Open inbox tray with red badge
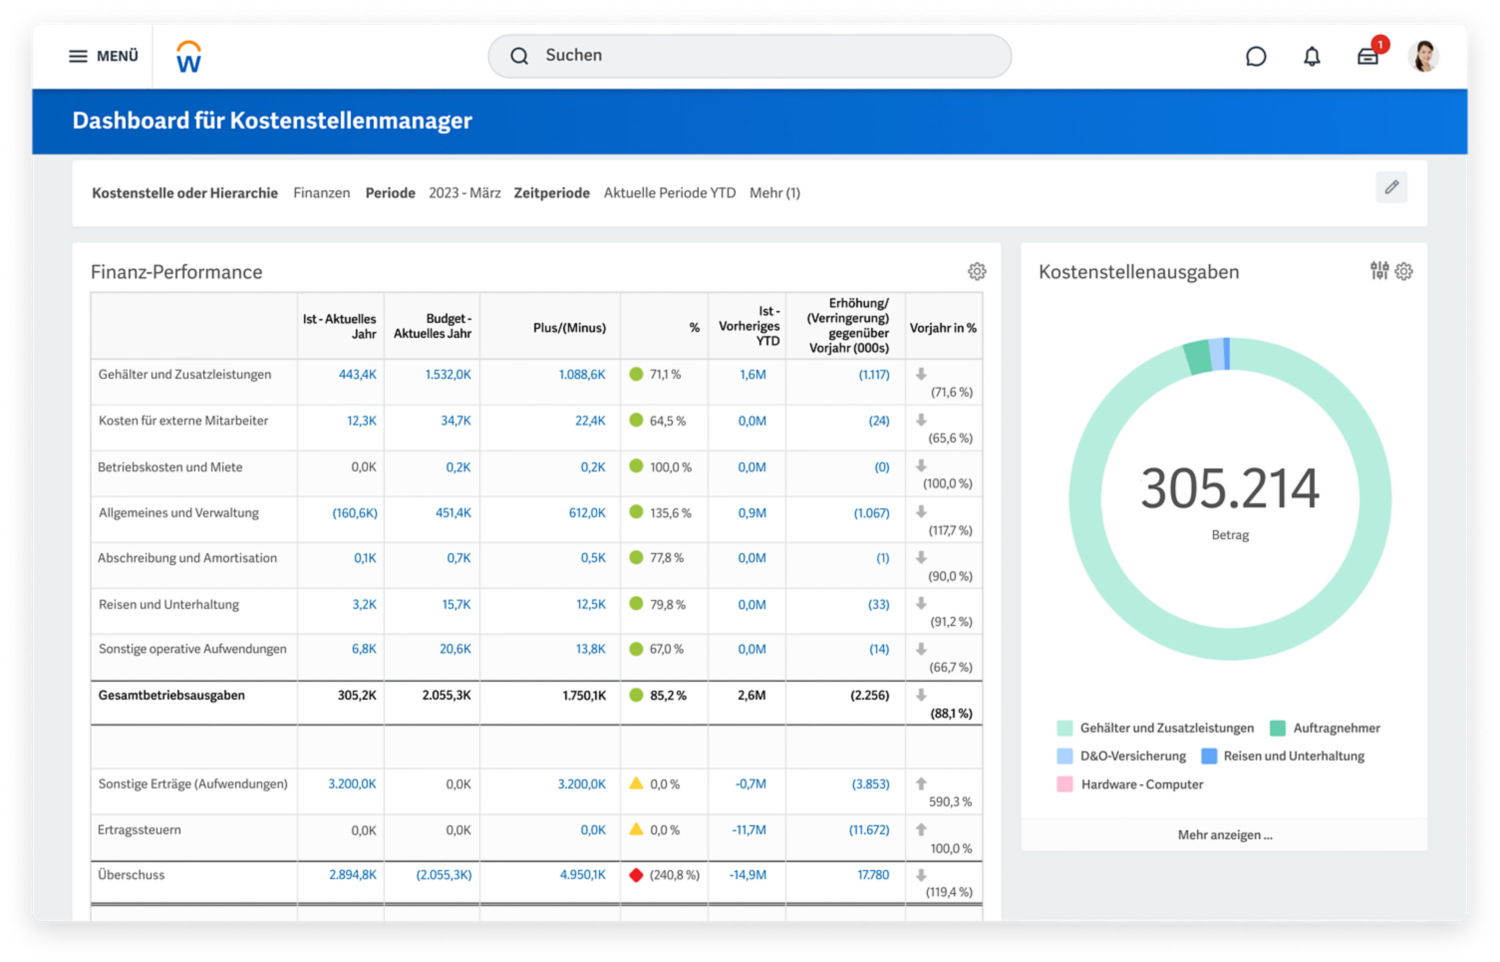This screenshot has width=1500, height=962. [x=1368, y=57]
